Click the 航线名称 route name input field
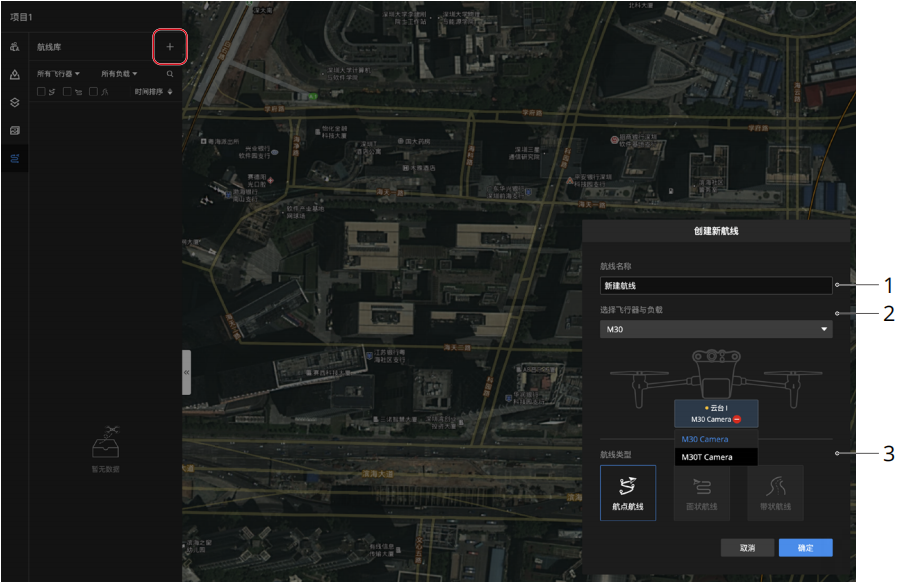Image resolution: width=897 pixels, height=583 pixels. coord(716,285)
